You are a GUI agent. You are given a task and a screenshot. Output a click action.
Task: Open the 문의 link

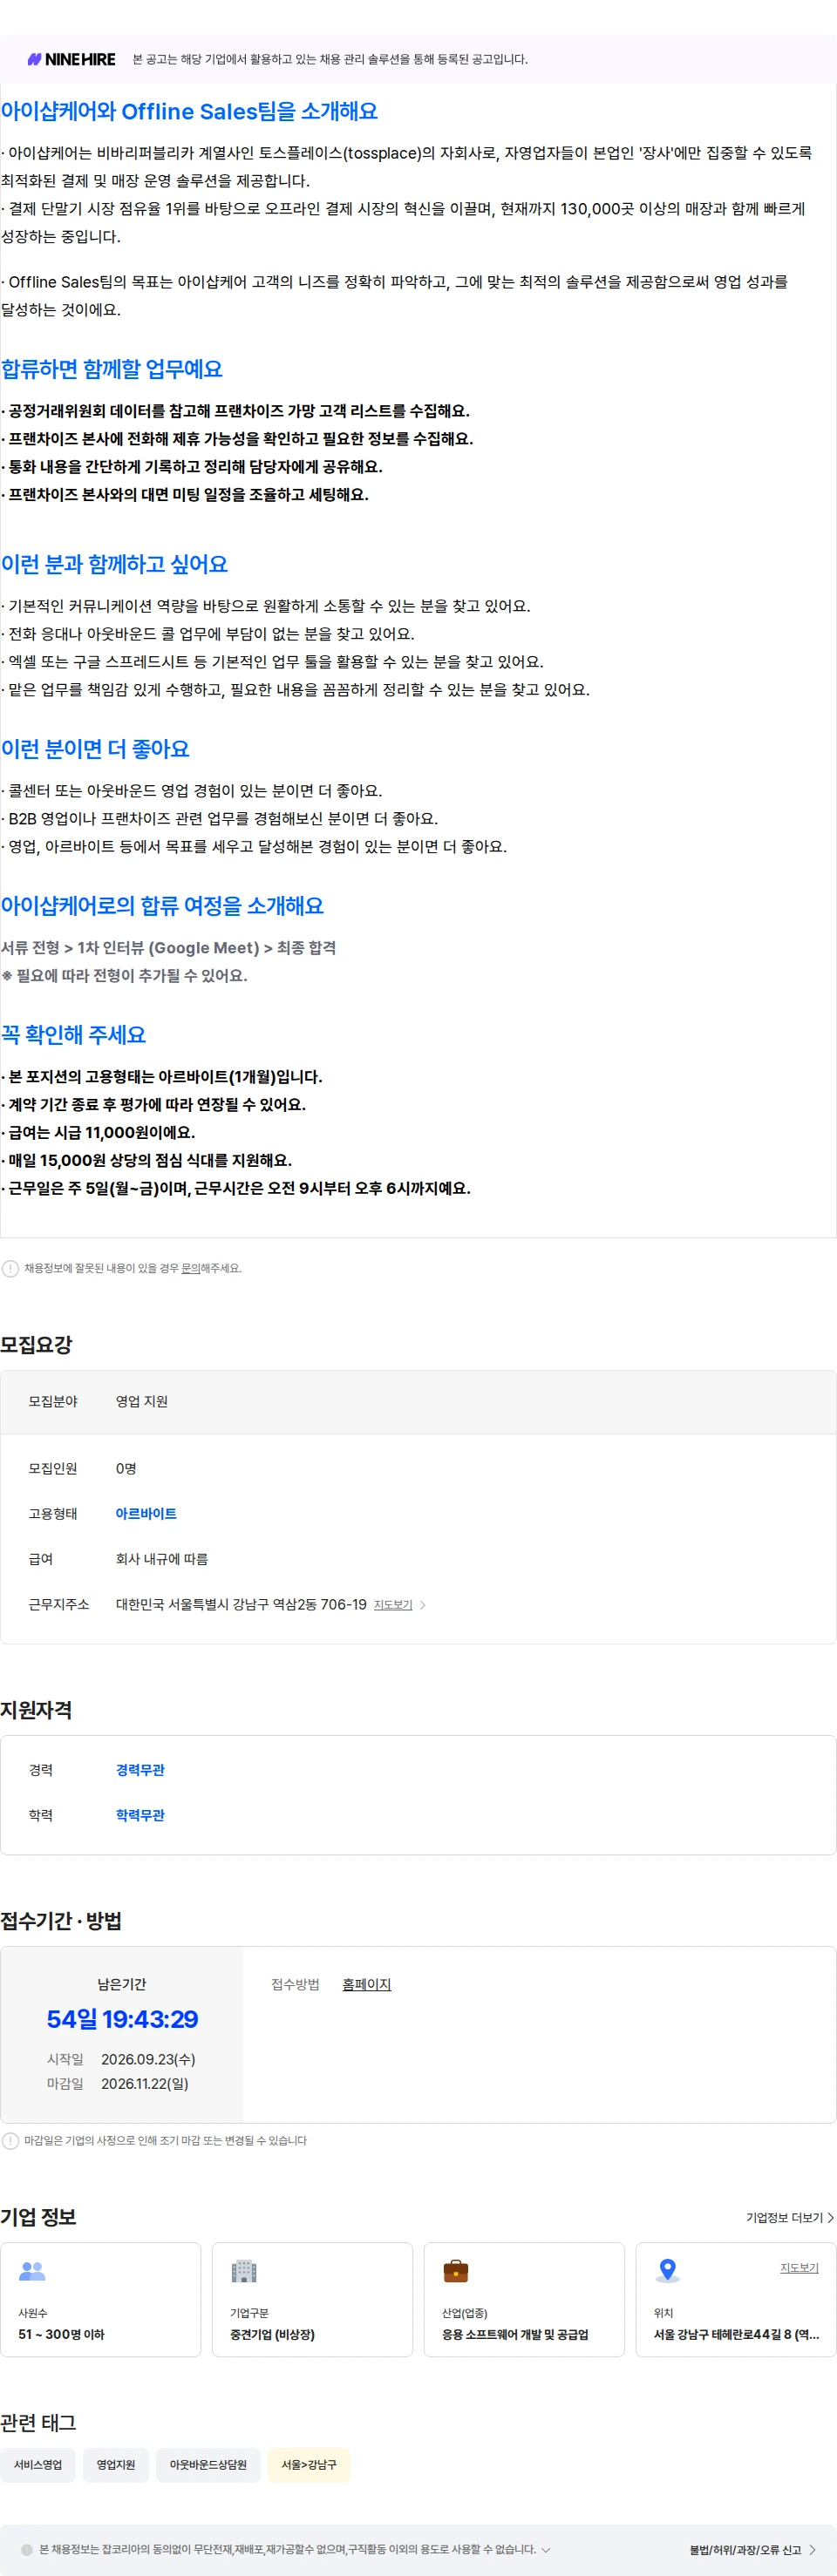[190, 1268]
